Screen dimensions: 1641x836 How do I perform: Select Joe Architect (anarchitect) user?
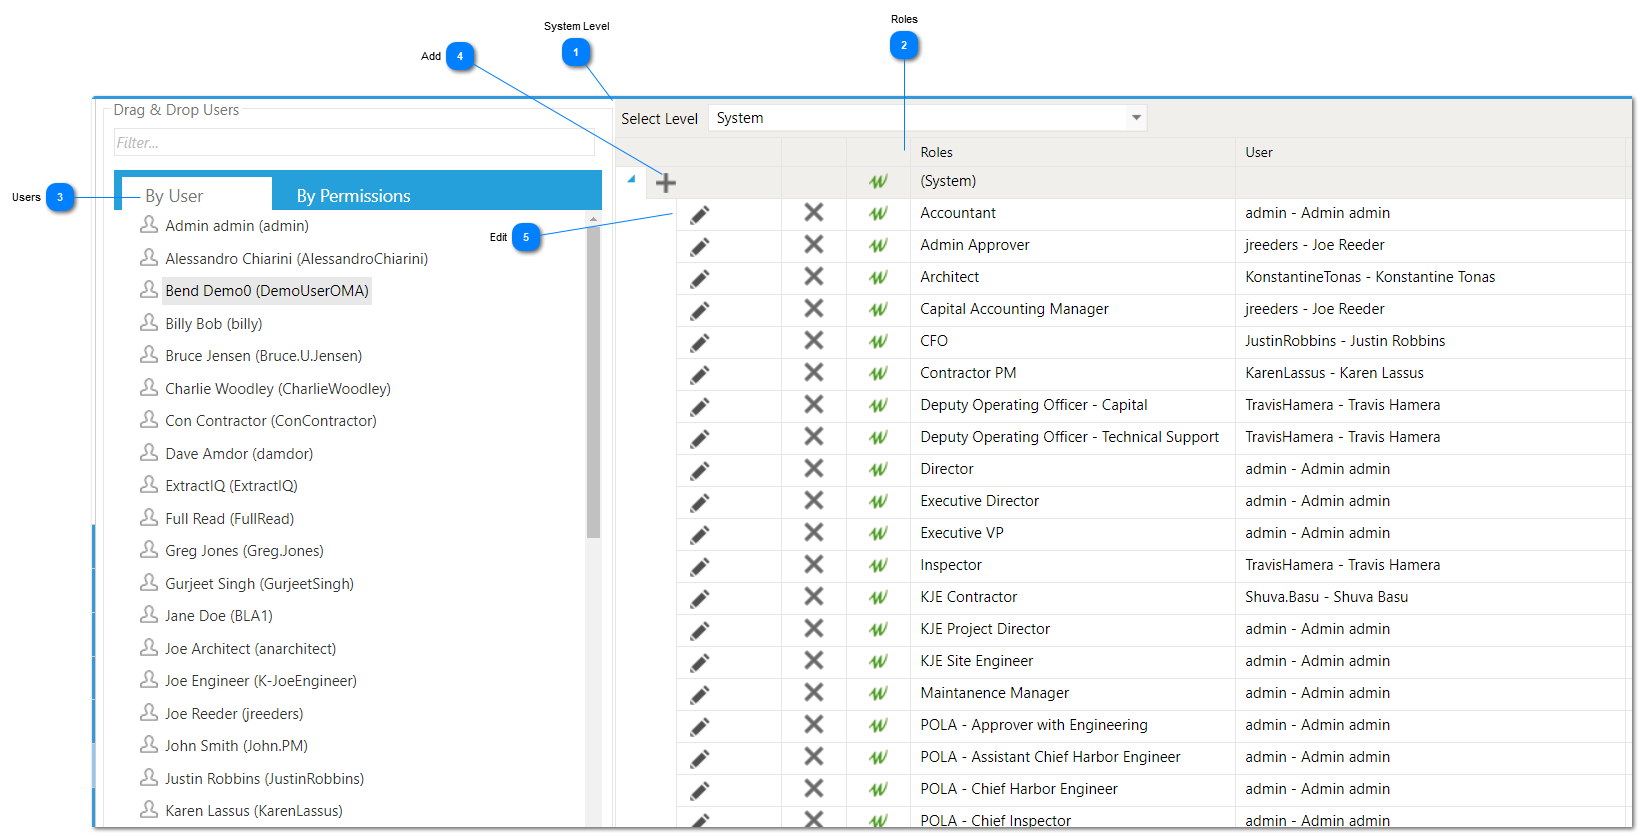point(251,649)
